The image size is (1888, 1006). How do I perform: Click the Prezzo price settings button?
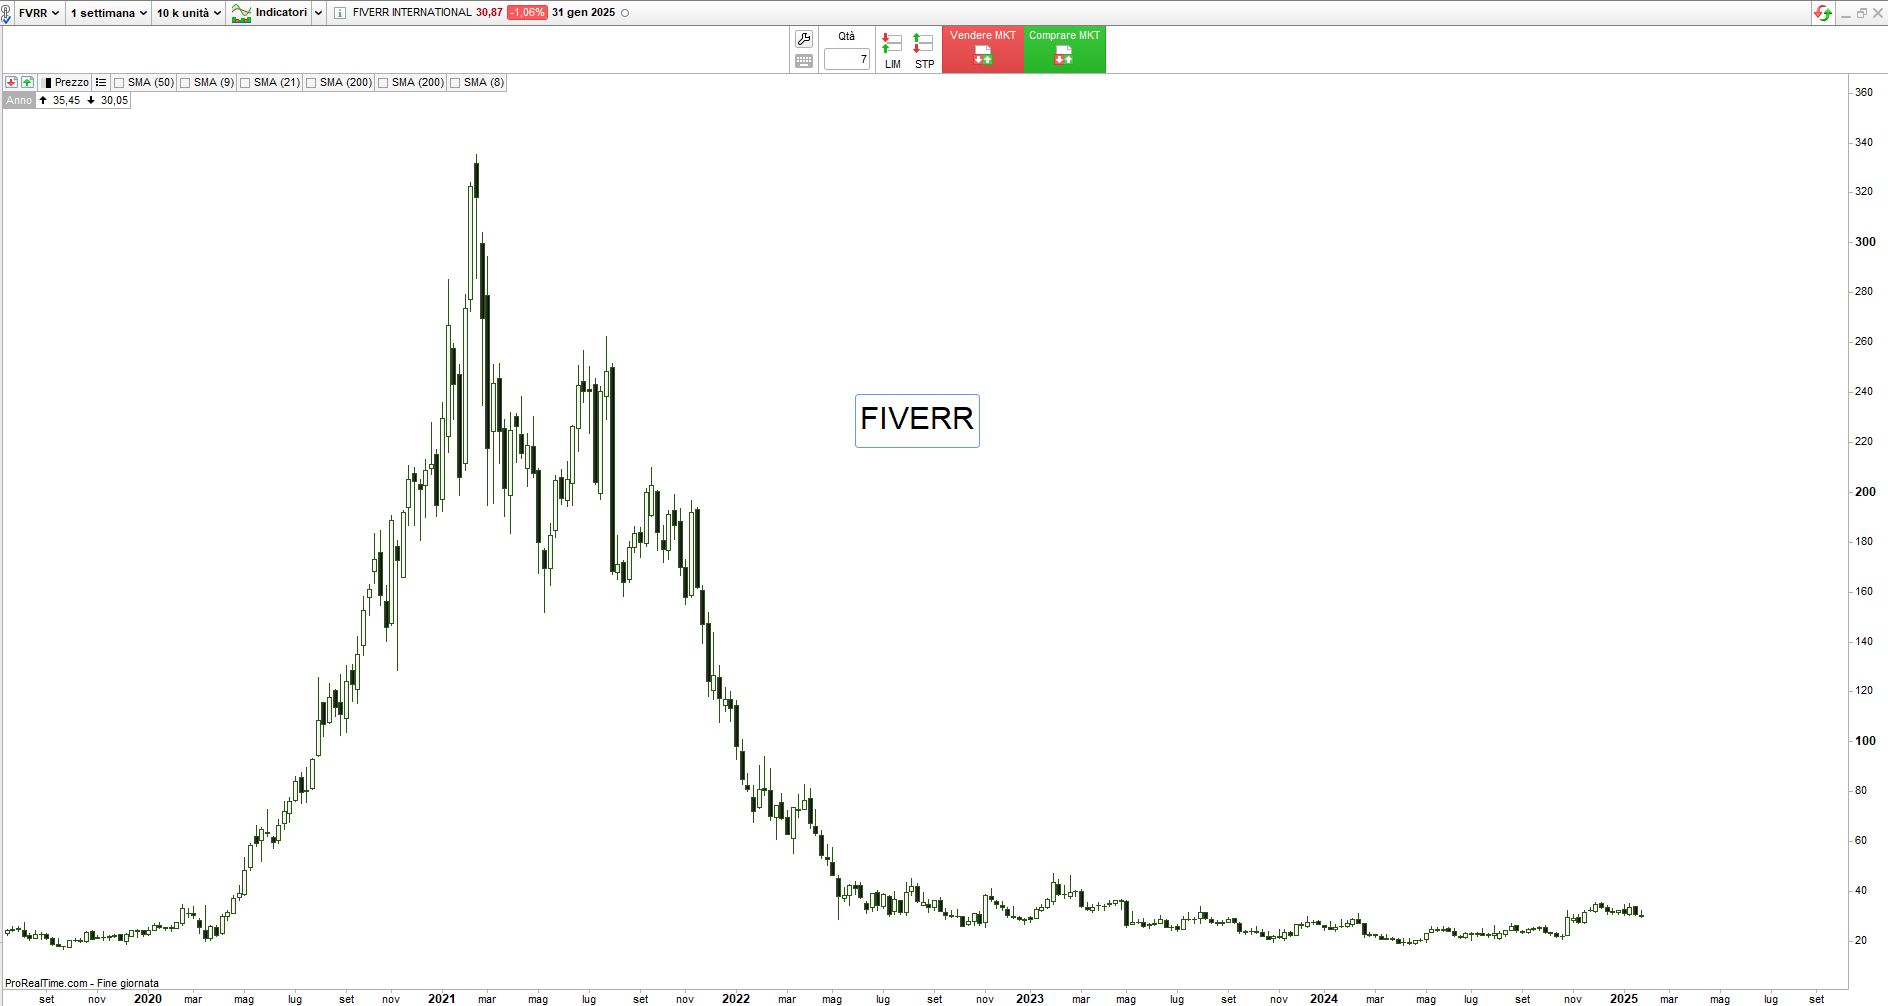pyautogui.click(x=66, y=83)
